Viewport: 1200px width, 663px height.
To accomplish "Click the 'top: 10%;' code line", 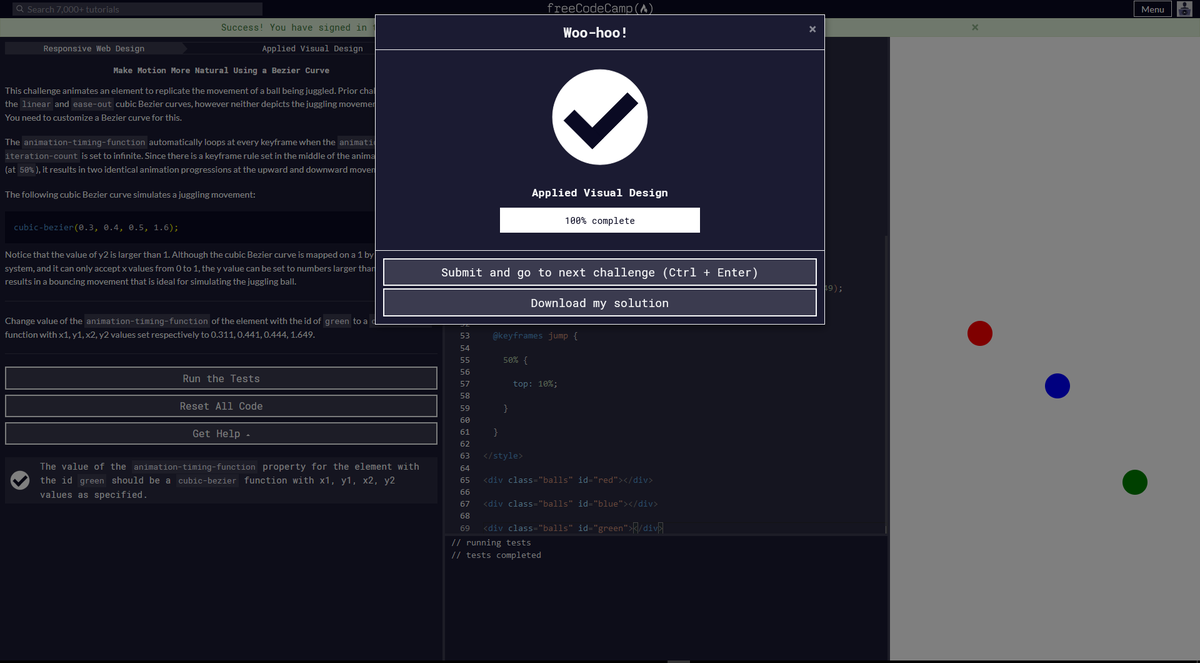I will pyautogui.click(x=535, y=384).
